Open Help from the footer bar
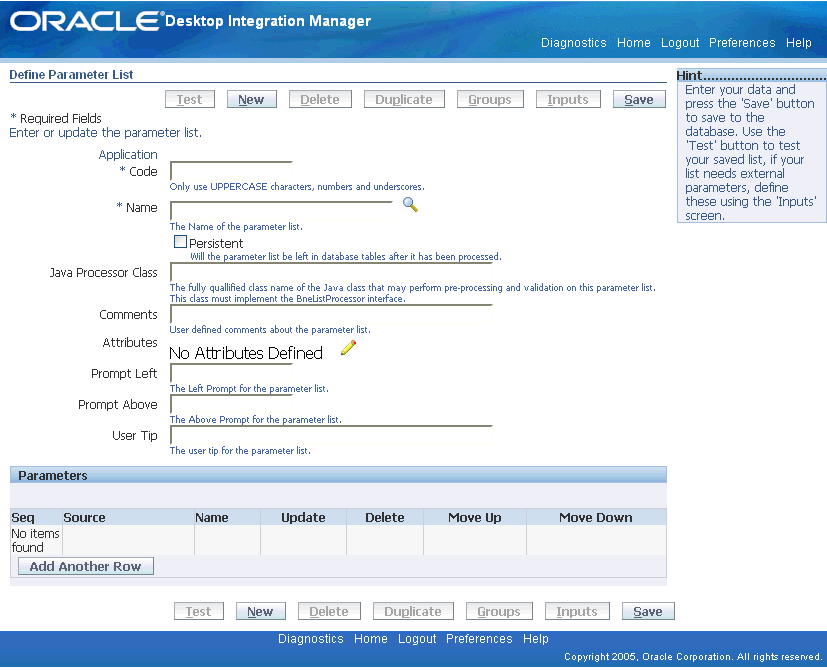827x670 pixels. 536,638
